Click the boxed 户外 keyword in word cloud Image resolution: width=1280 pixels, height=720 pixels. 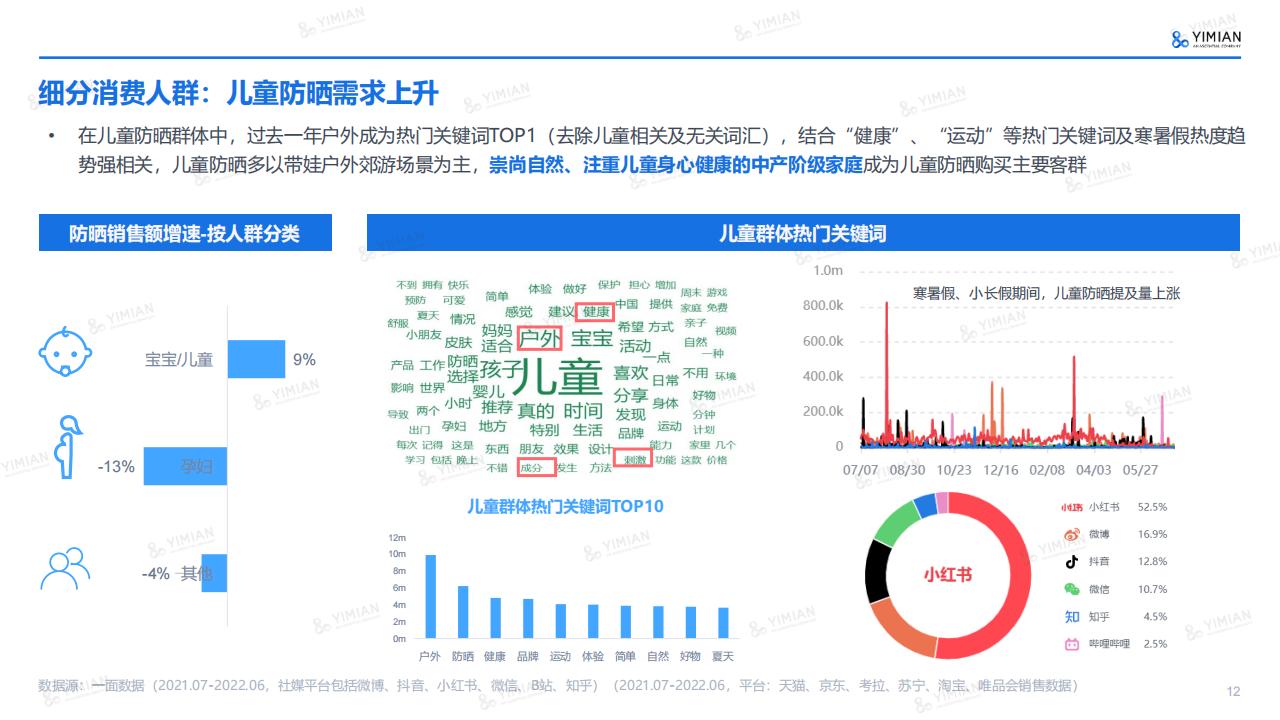coord(540,338)
